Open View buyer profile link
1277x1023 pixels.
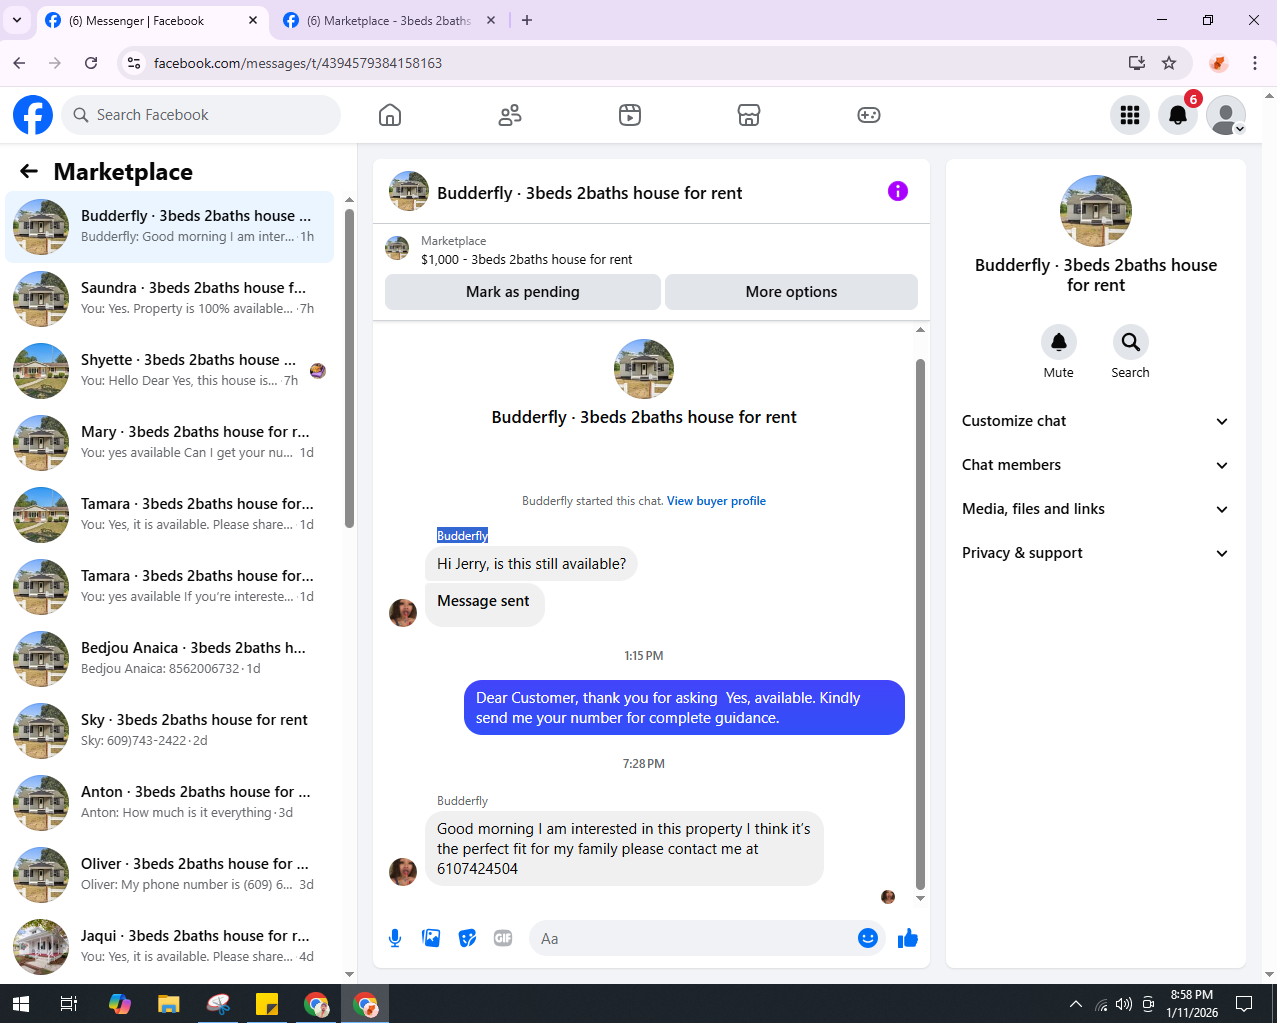pos(716,501)
